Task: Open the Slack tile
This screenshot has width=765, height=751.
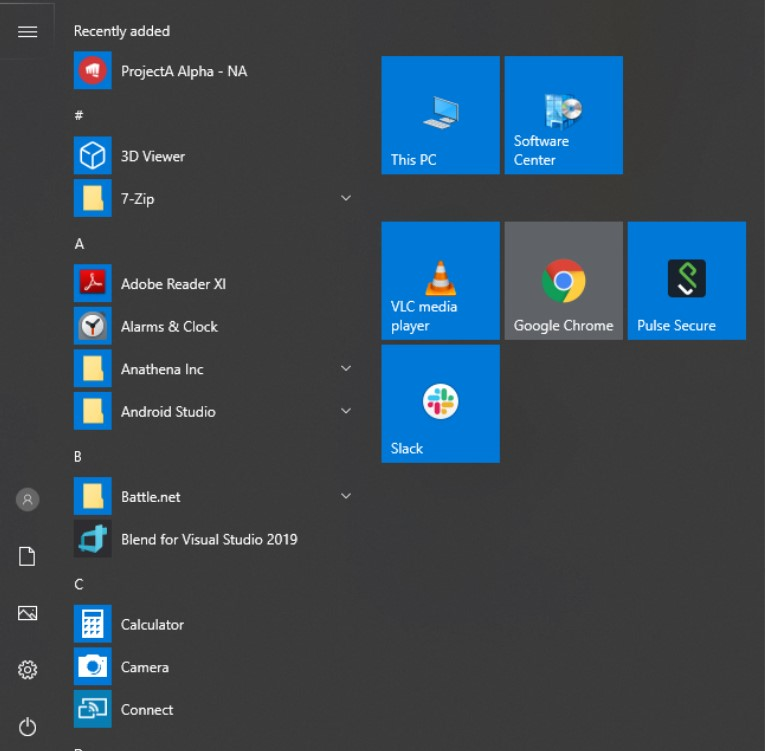Action: (x=440, y=404)
